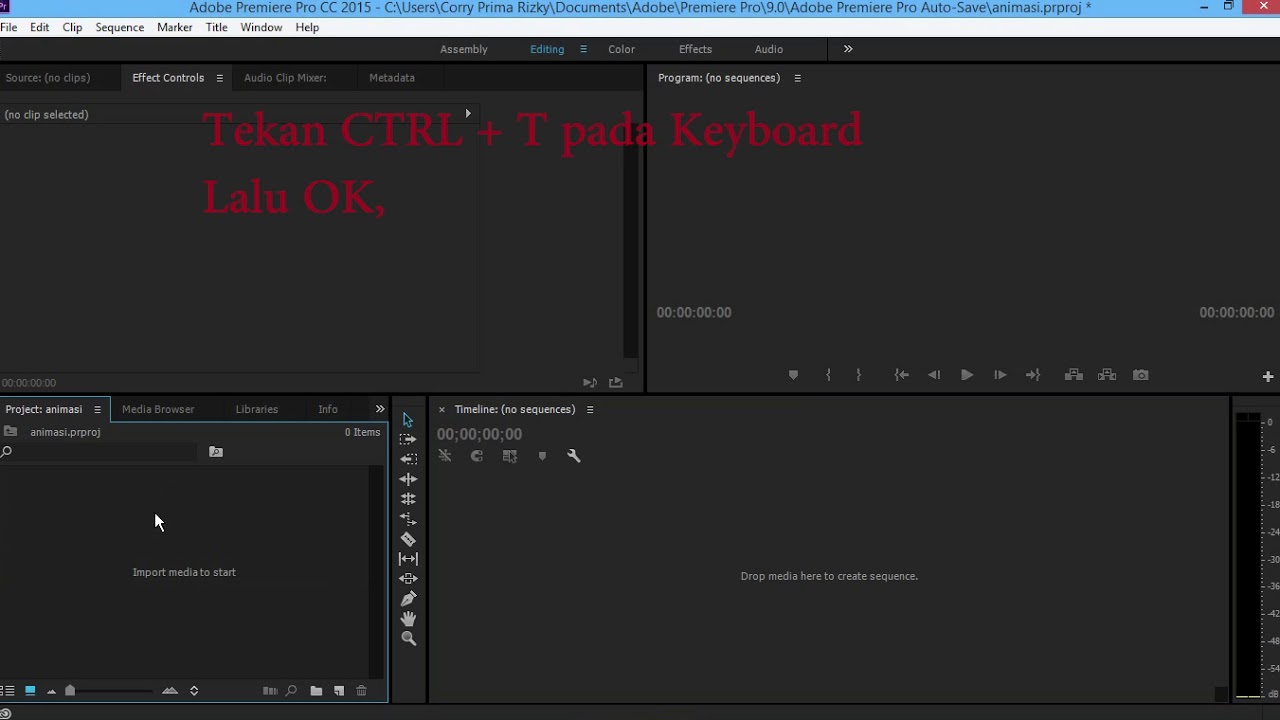This screenshot has width=1280, height=720.
Task: Switch to the Color workspace
Action: (621, 49)
